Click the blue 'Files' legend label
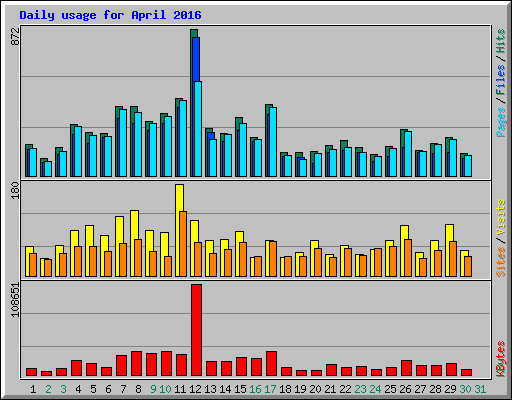The width and height of the screenshot is (512, 400). (x=501, y=79)
